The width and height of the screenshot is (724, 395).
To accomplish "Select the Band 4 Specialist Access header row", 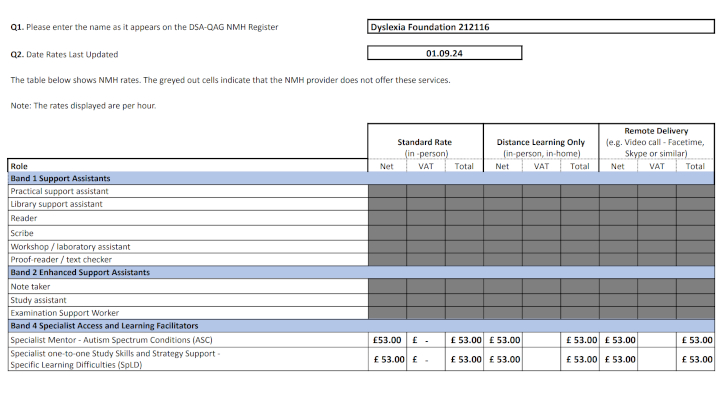I will pos(361,326).
